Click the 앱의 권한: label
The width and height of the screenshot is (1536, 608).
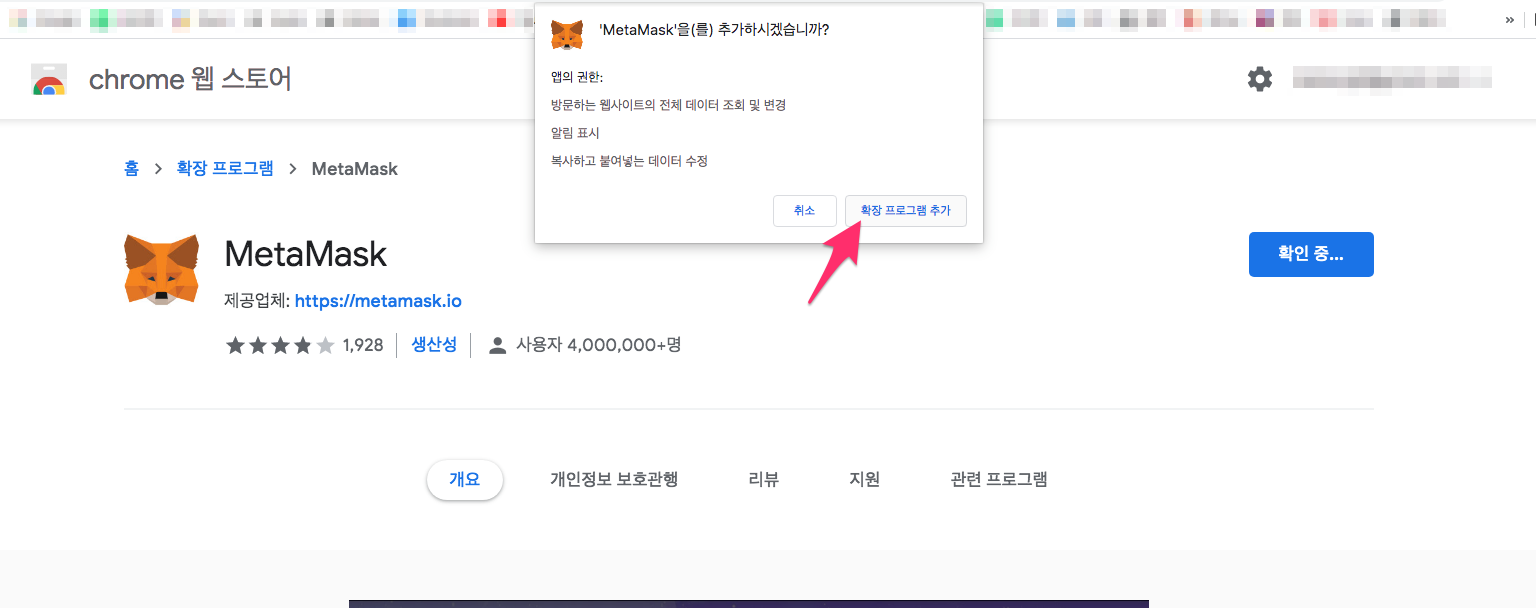(x=577, y=77)
